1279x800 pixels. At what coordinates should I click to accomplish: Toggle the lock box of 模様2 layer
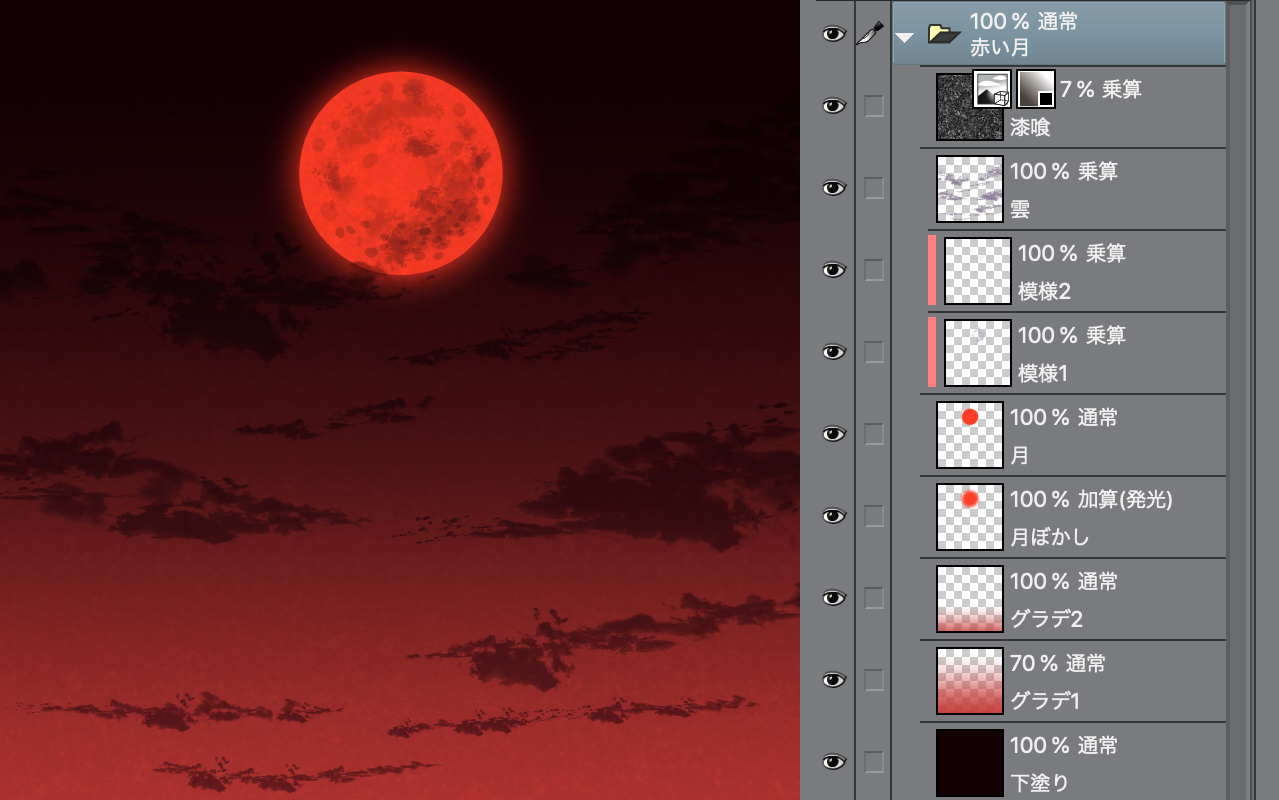(x=874, y=270)
